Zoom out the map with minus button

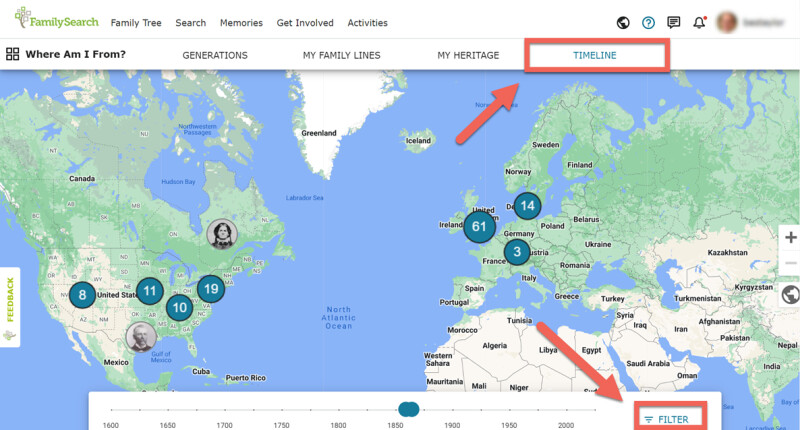click(x=790, y=262)
